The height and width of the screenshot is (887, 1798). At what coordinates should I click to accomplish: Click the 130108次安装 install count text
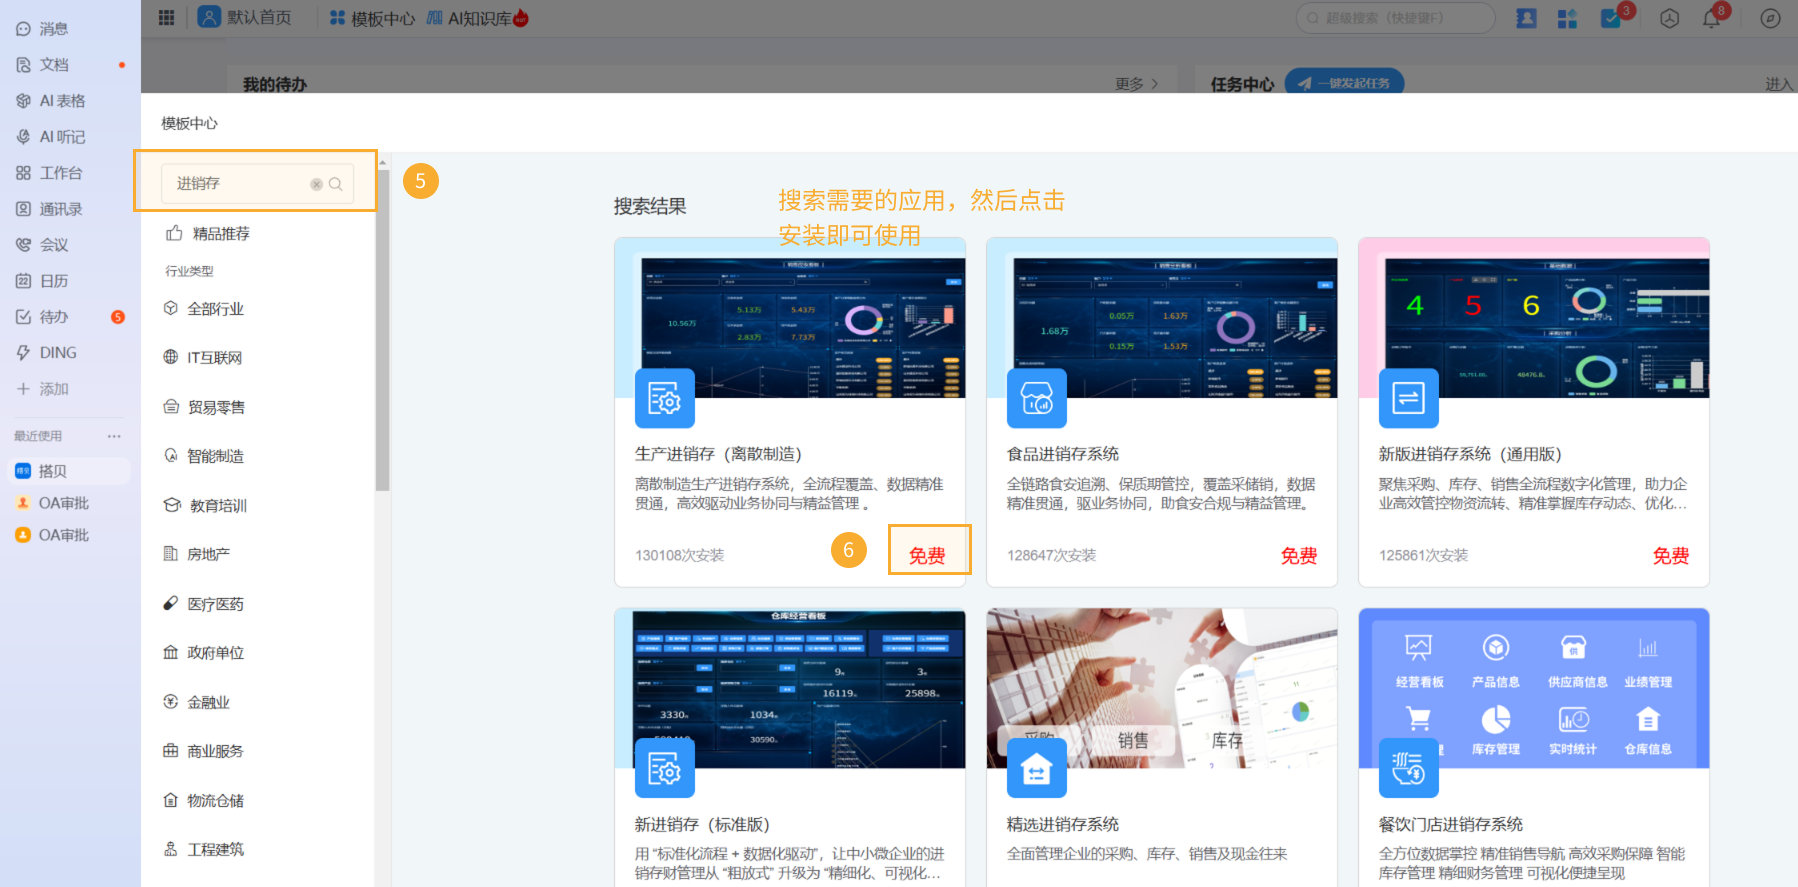[680, 555]
